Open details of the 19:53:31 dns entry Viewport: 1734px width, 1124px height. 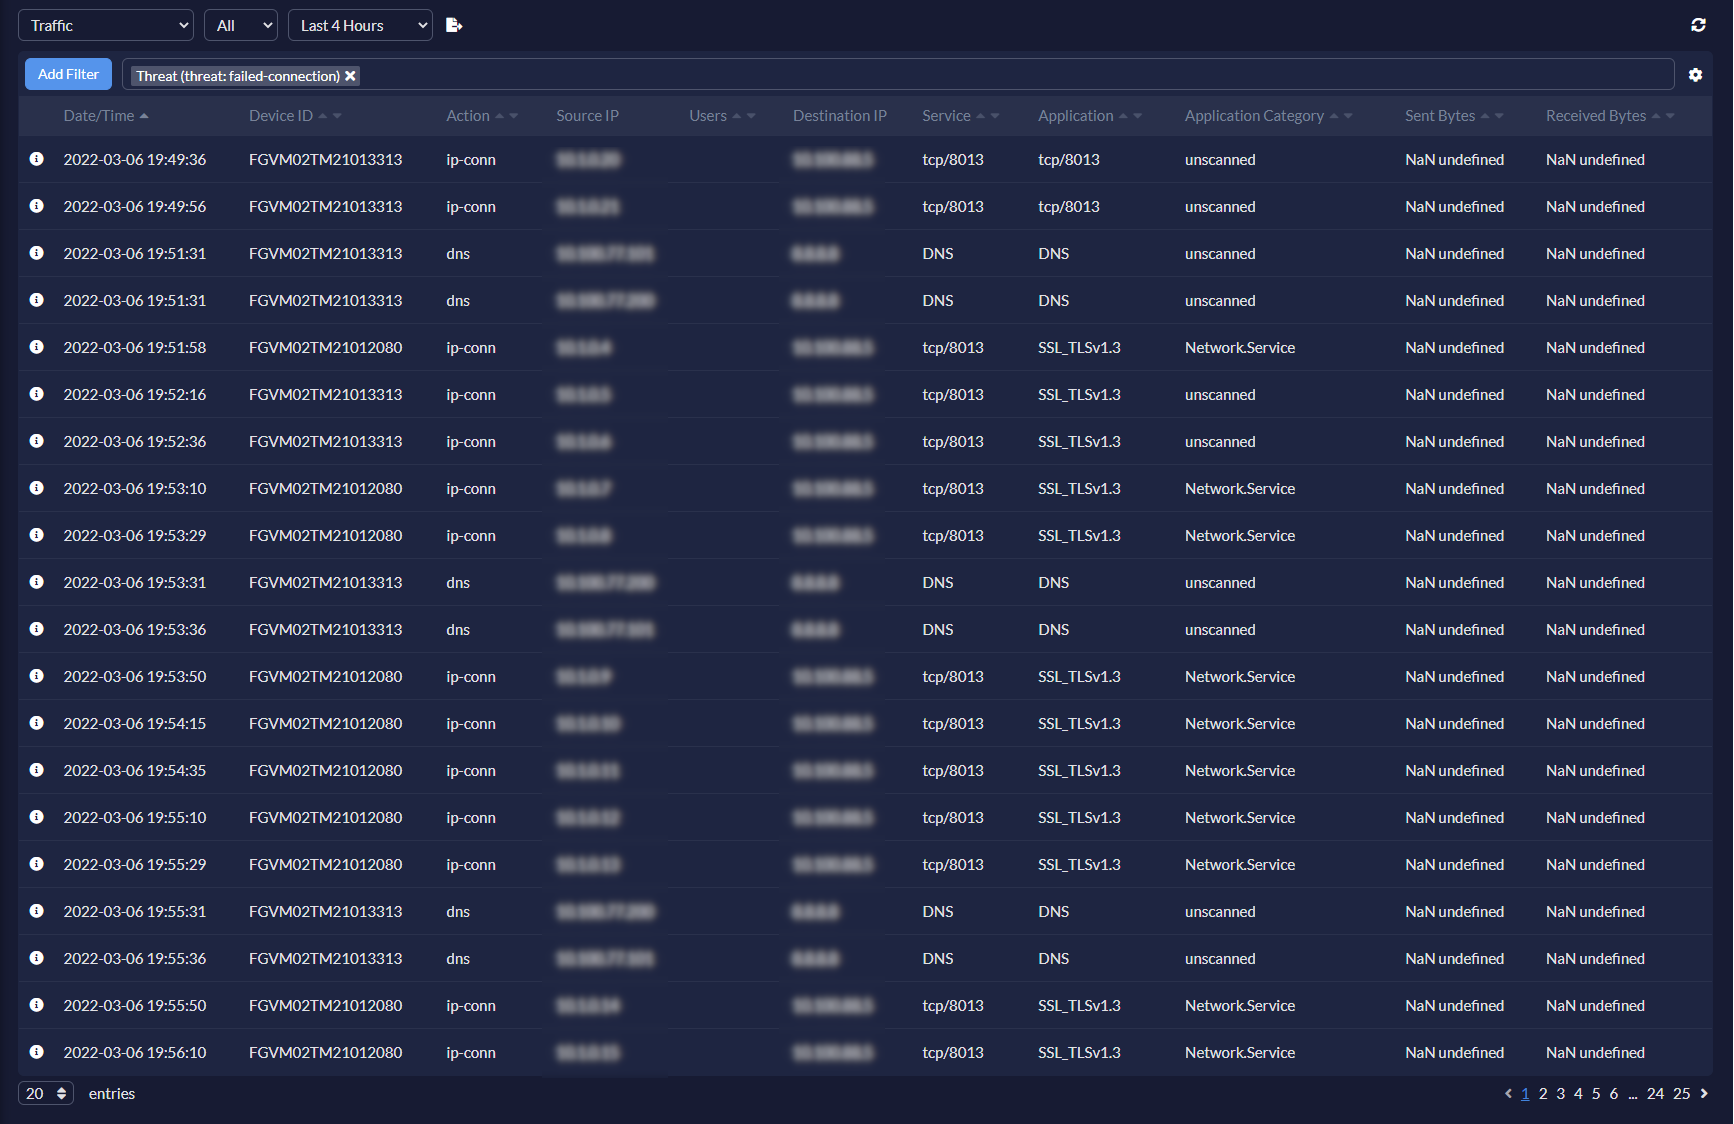pos(37,582)
